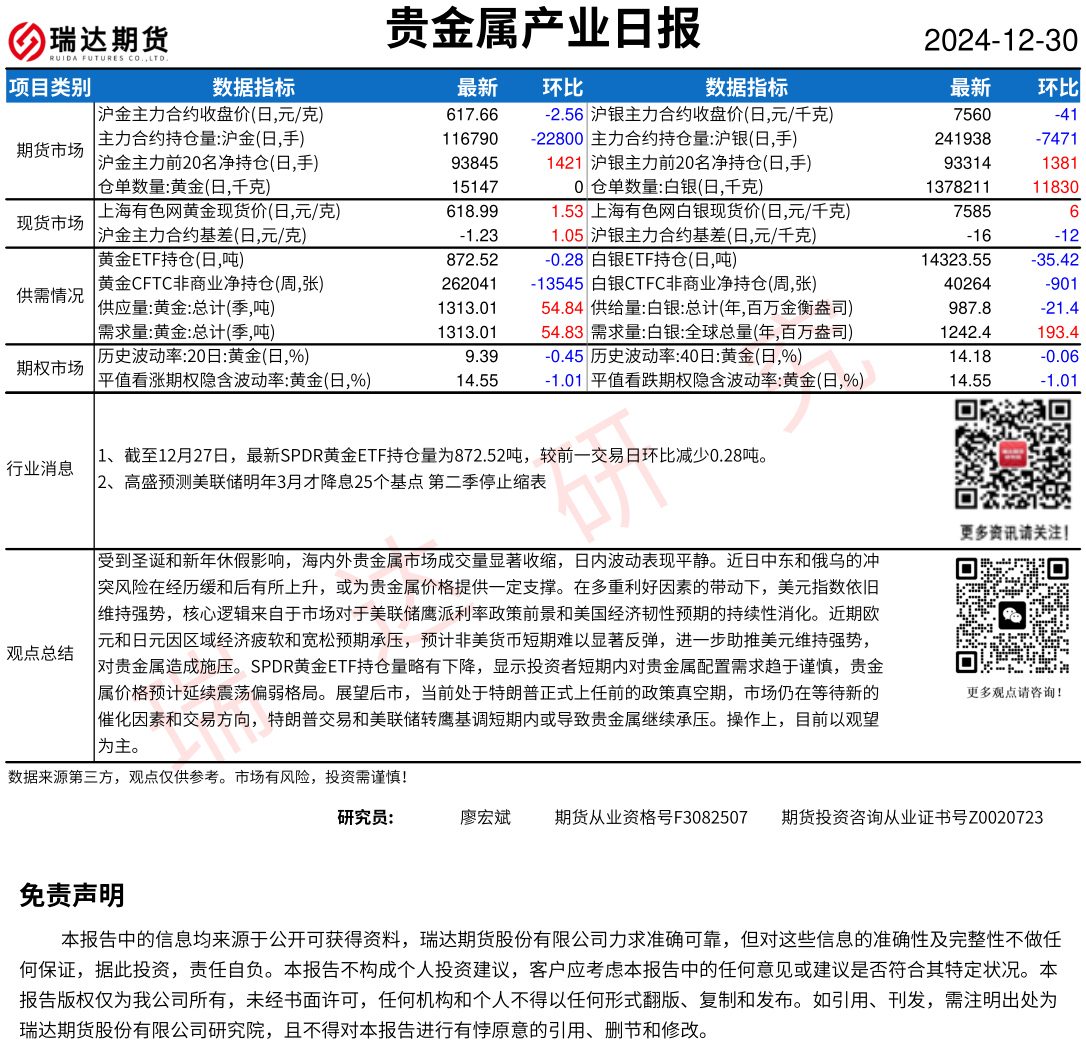
Task: Click the silver spot price 7585
Action: pyautogui.click(x=972, y=211)
